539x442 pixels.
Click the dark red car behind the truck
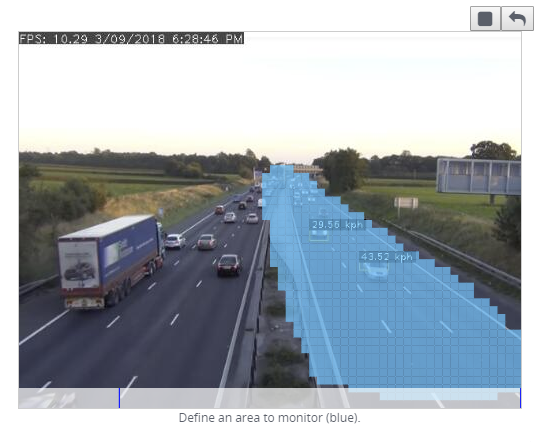pos(229,265)
